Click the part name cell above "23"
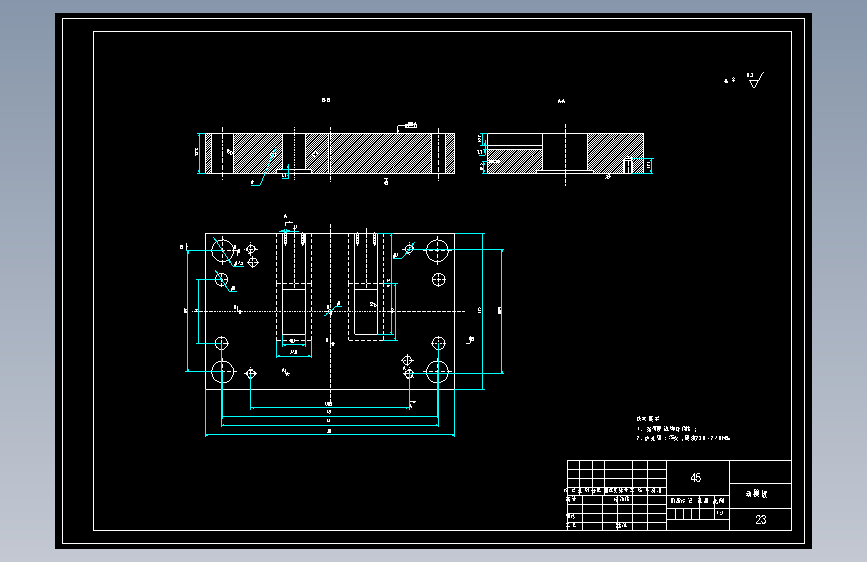Viewport: 867px width, 562px height. click(x=760, y=495)
